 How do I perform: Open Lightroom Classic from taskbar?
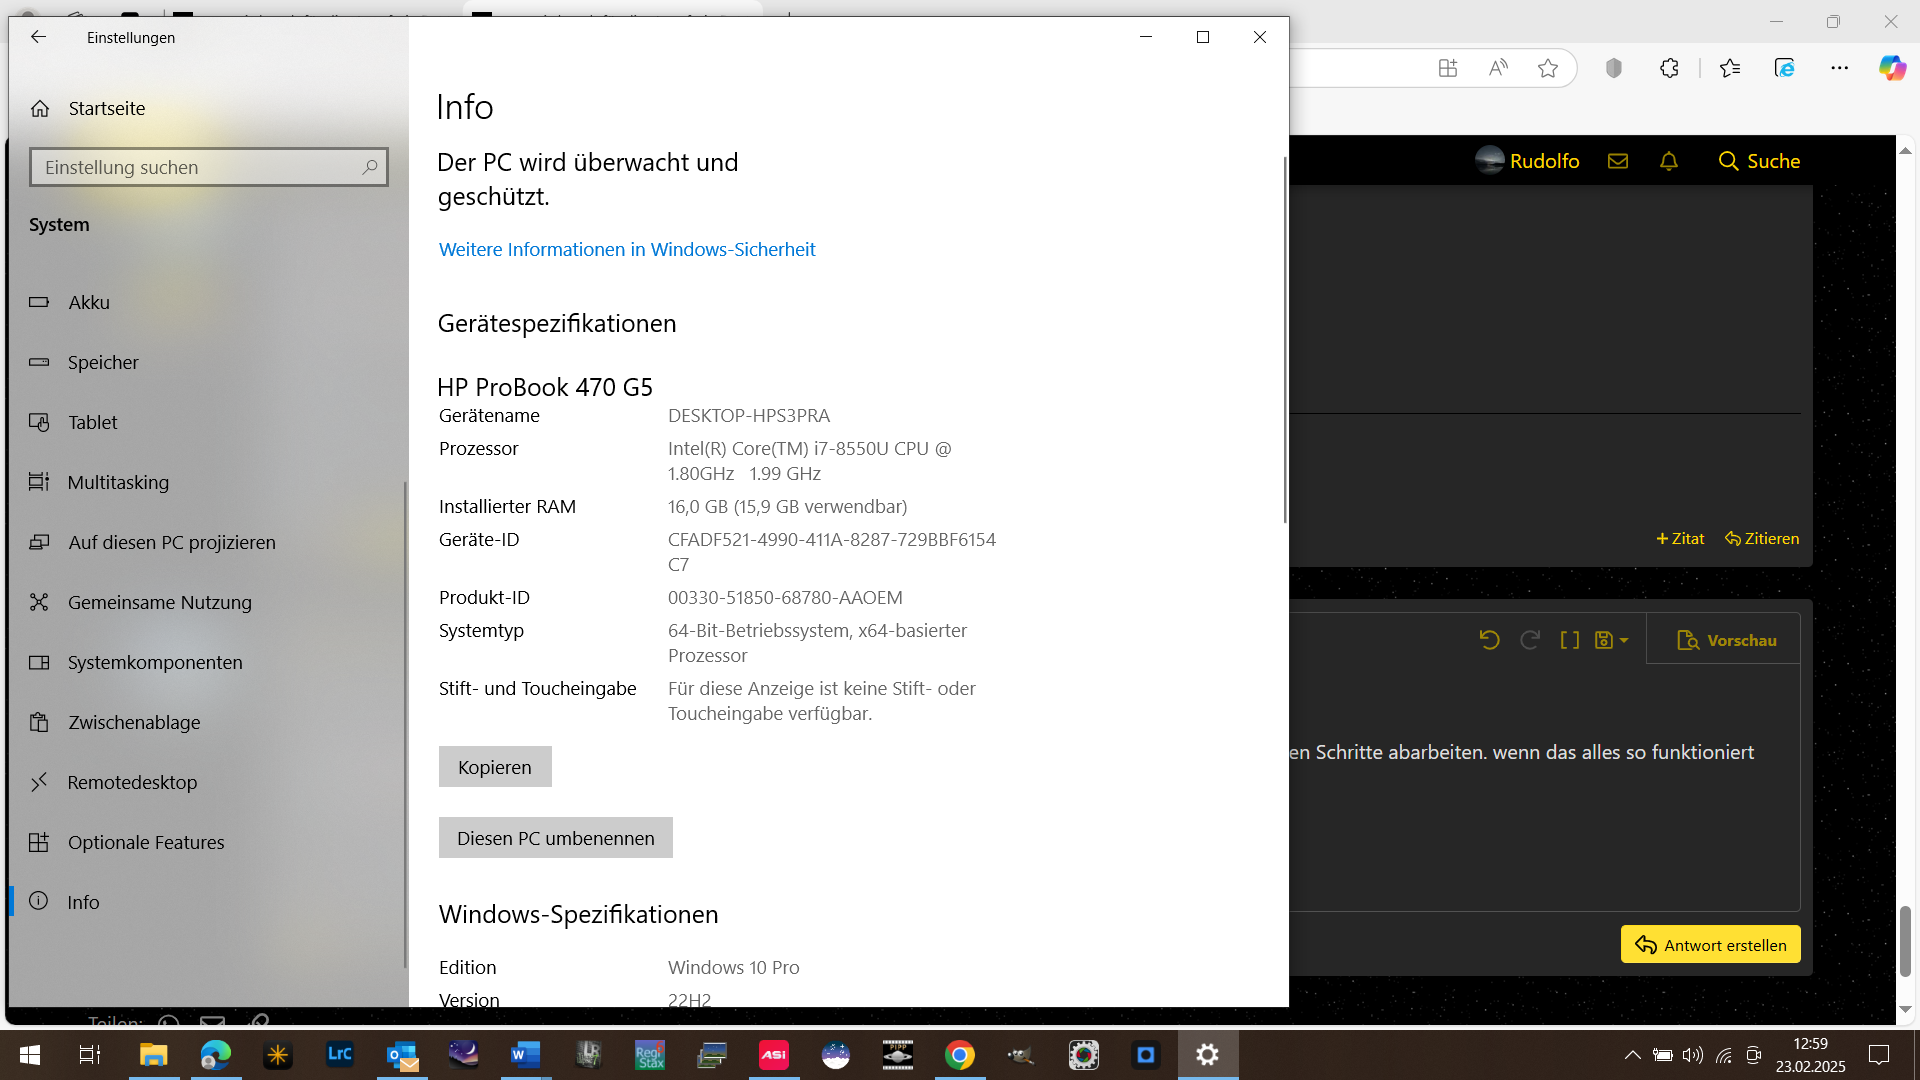tap(340, 1055)
